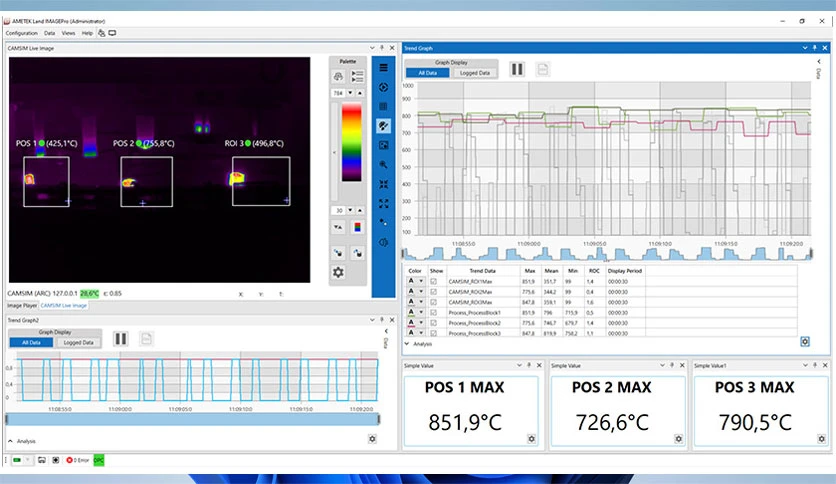Select the POS 2 region box in thermal image

click(147, 182)
